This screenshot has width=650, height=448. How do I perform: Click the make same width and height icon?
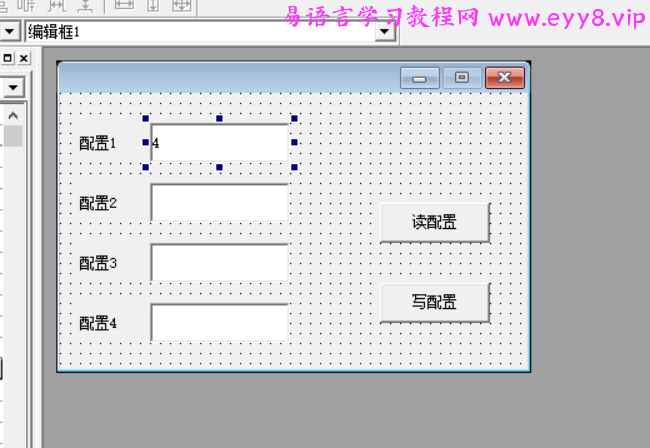[182, 5]
